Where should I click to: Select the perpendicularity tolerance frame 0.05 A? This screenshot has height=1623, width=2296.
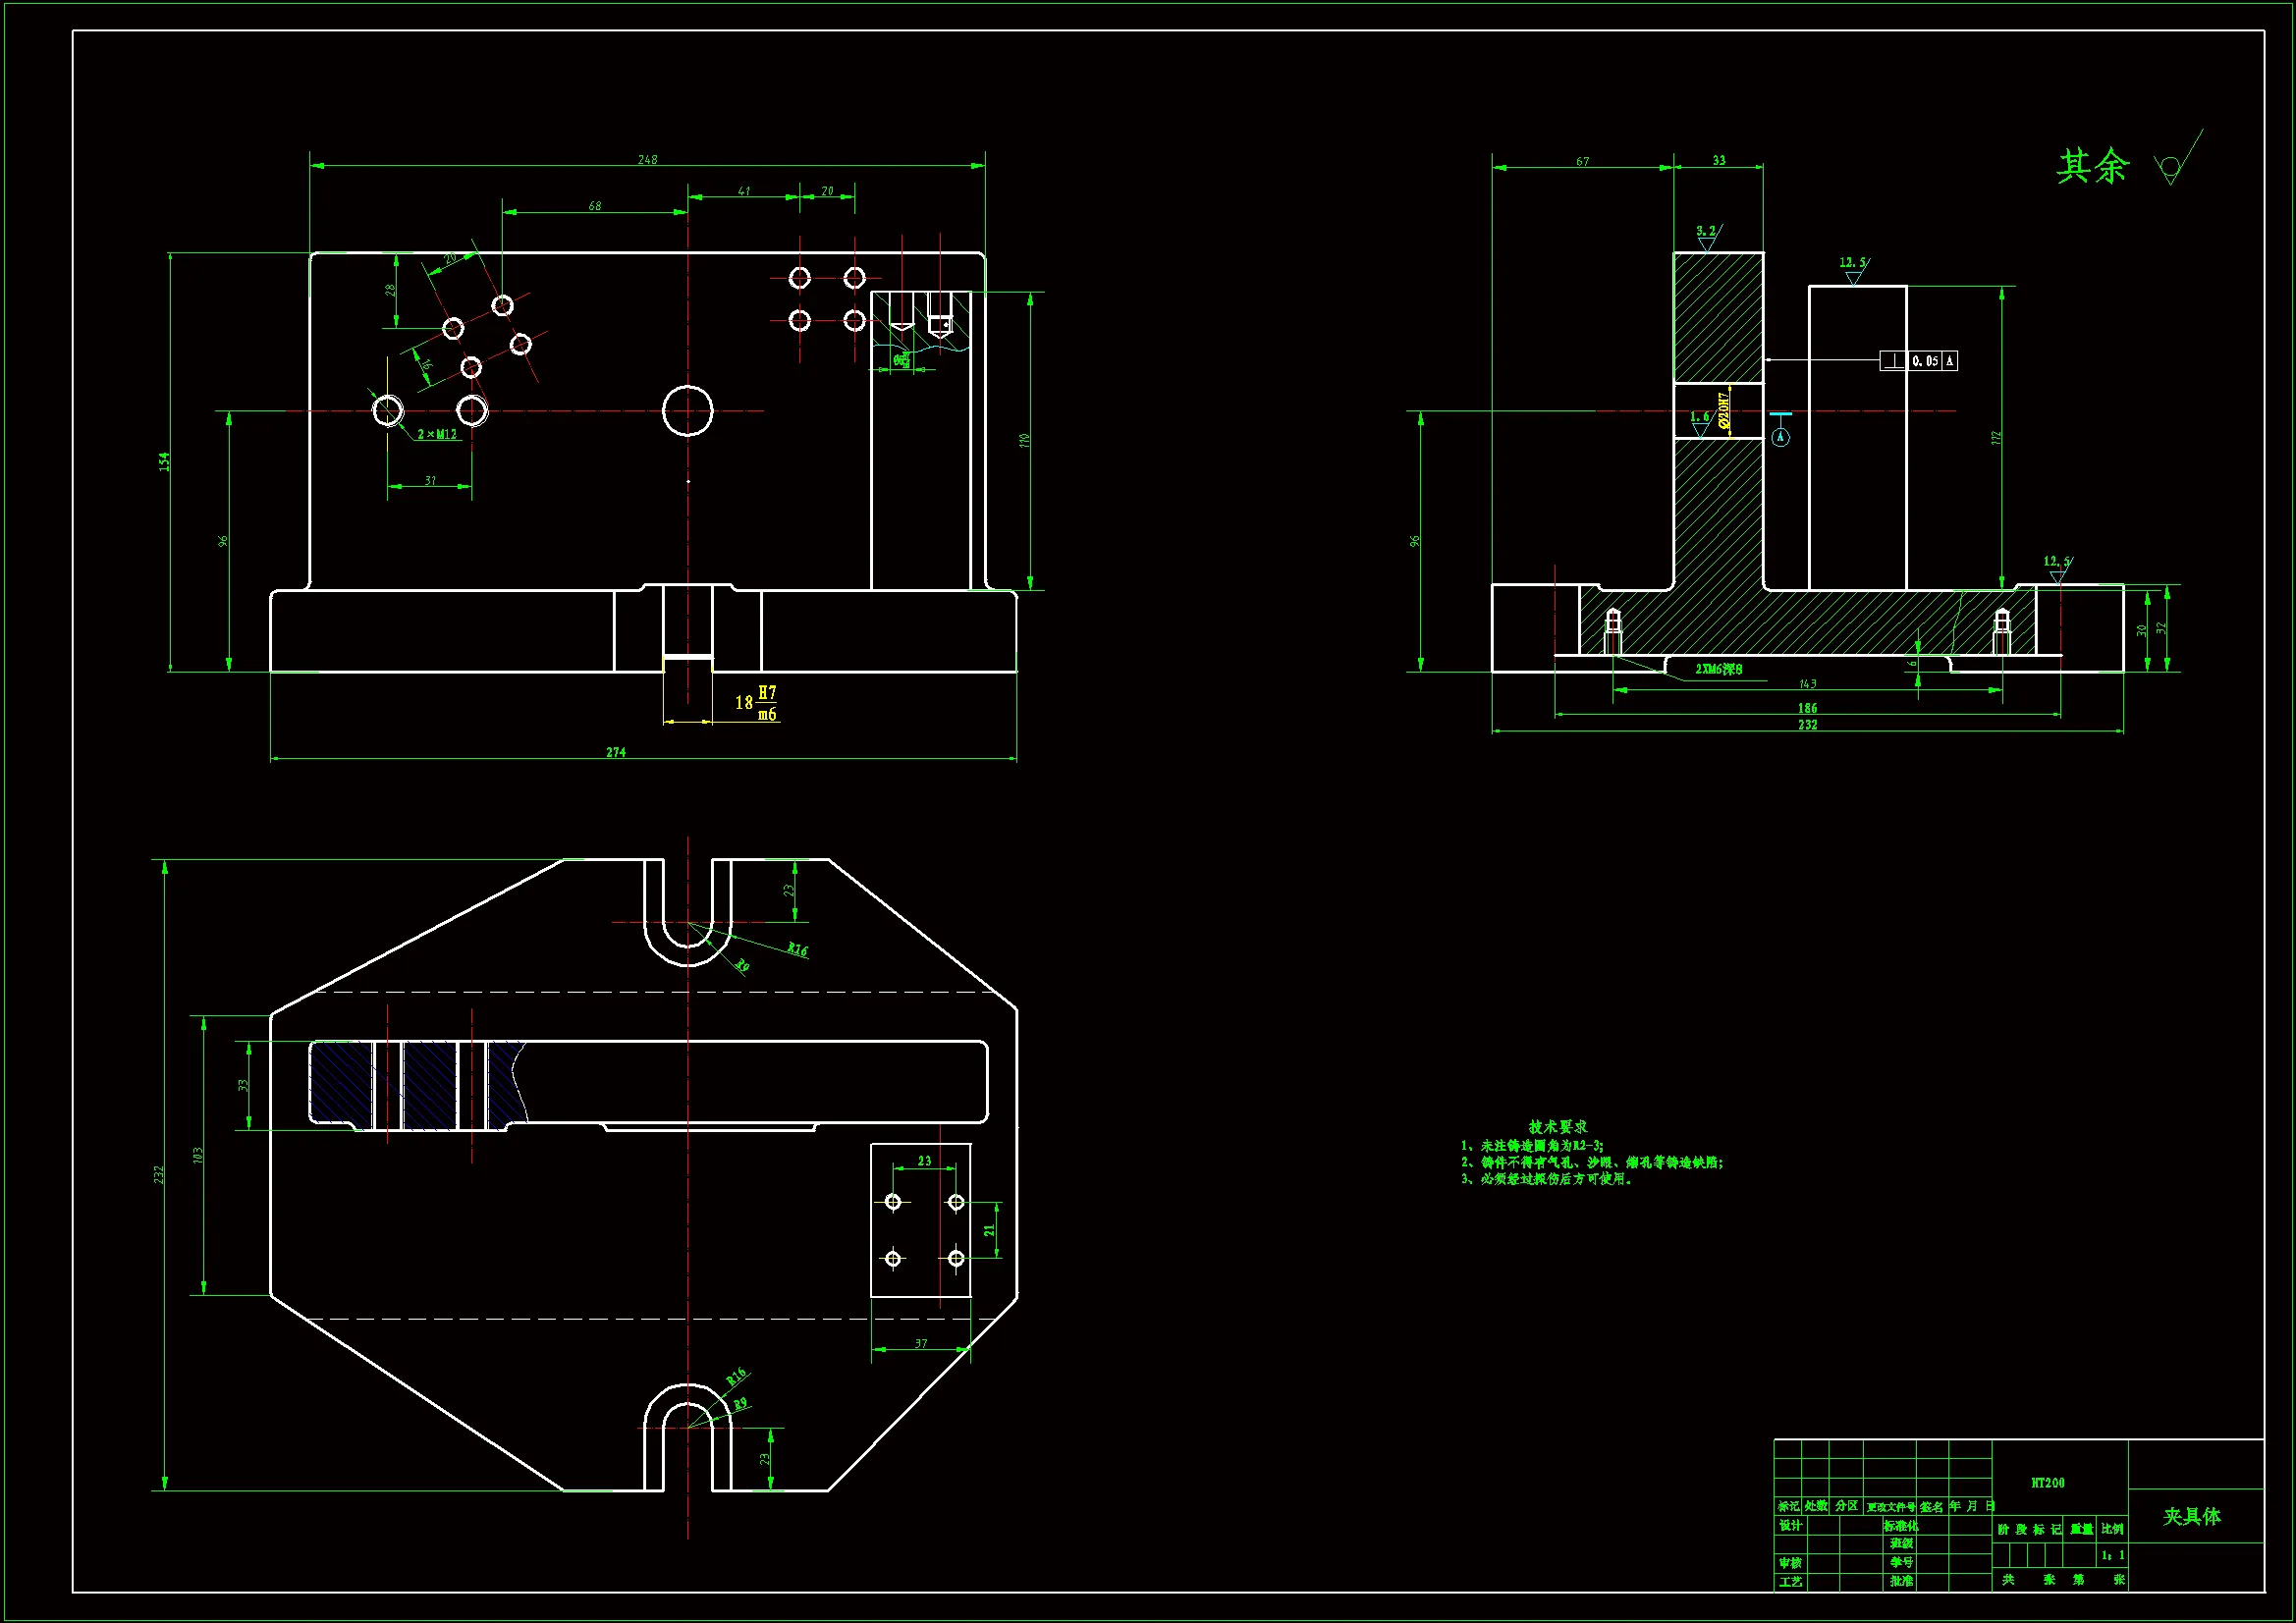[1918, 361]
